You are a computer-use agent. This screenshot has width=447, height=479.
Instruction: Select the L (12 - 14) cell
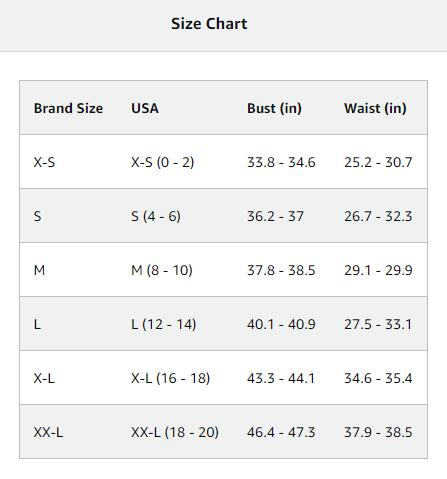[163, 324]
